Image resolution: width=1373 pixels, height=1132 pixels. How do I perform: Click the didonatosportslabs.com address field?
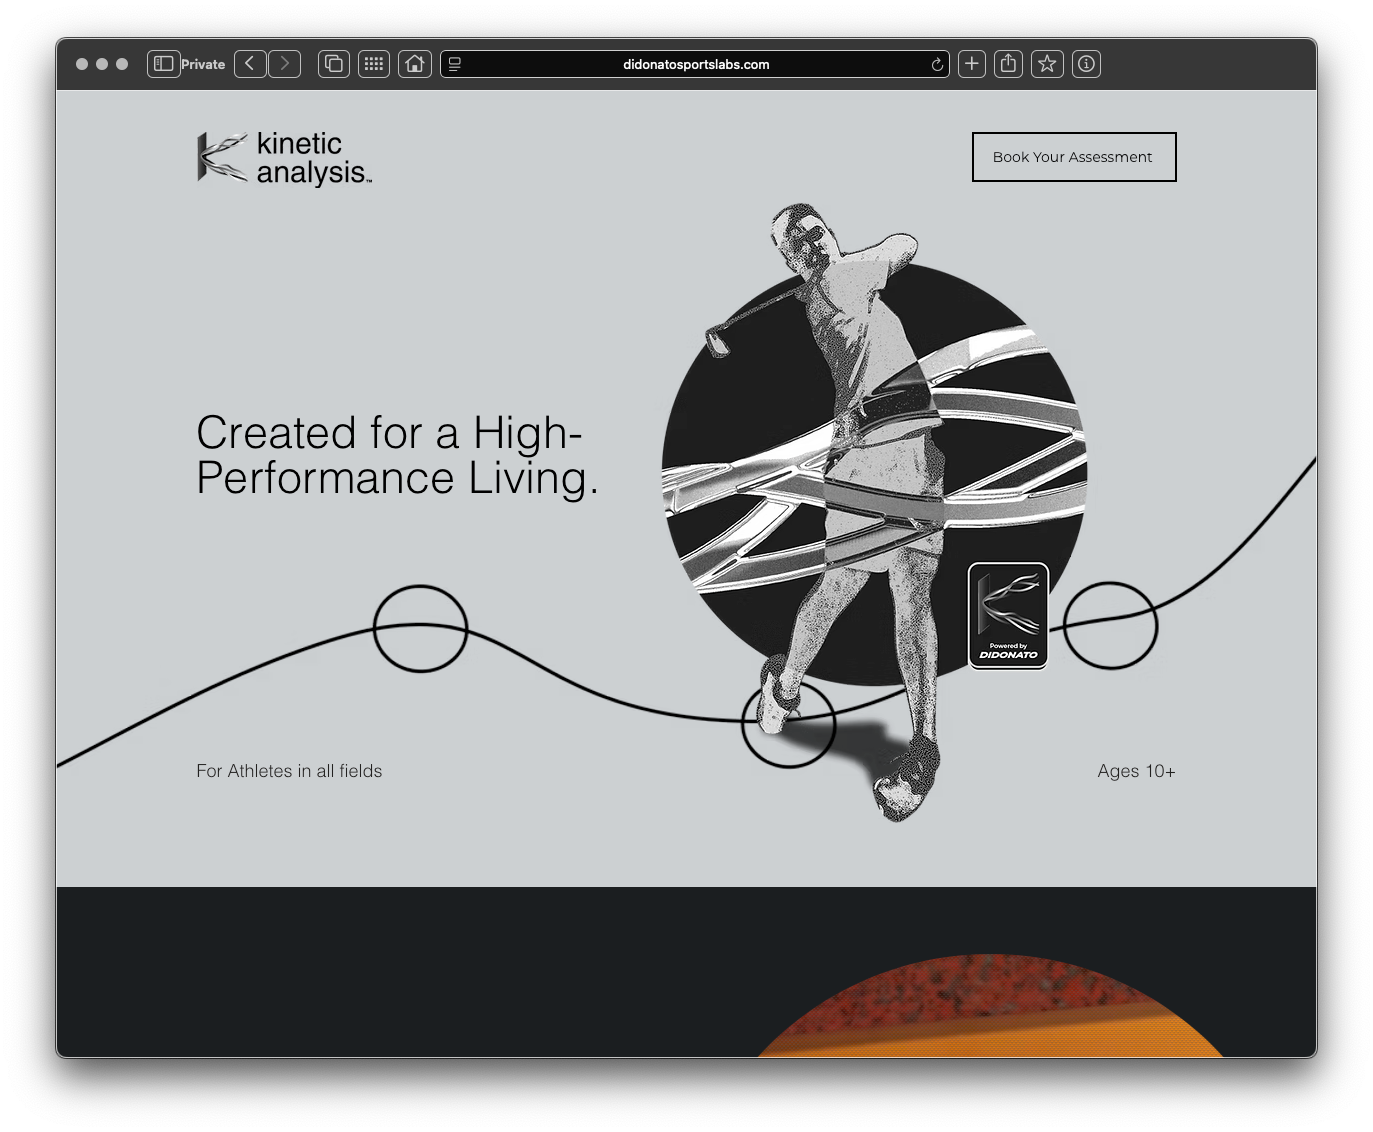pos(695,64)
